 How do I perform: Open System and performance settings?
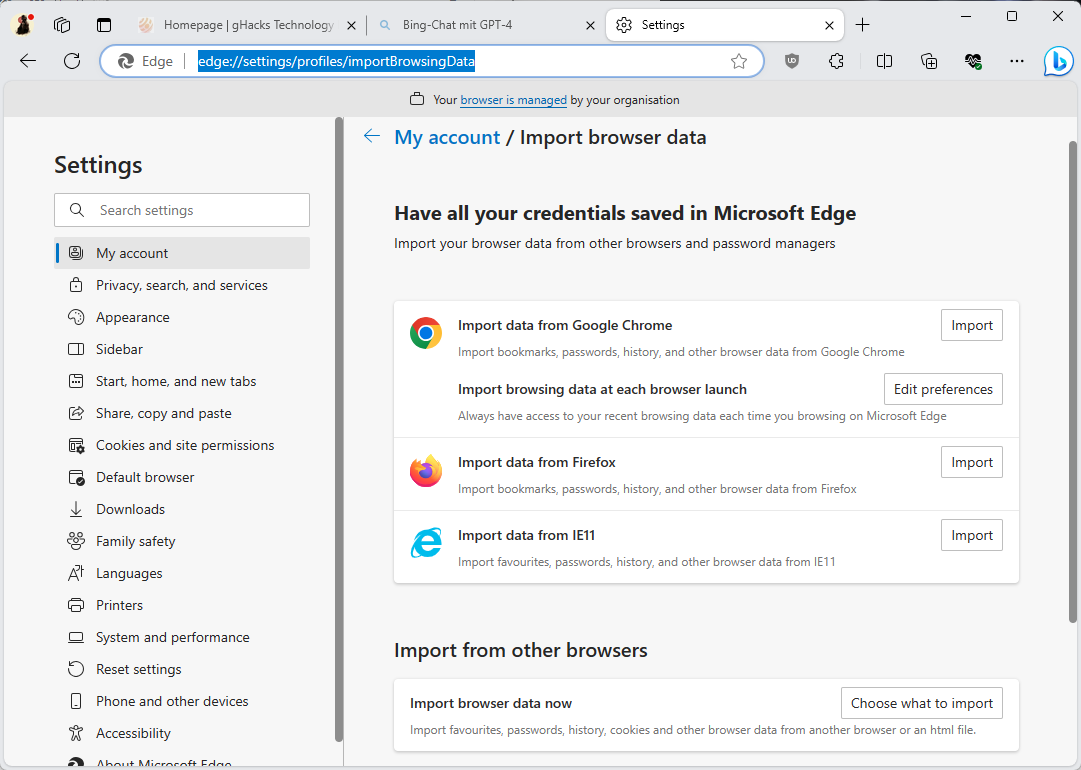pos(182,638)
